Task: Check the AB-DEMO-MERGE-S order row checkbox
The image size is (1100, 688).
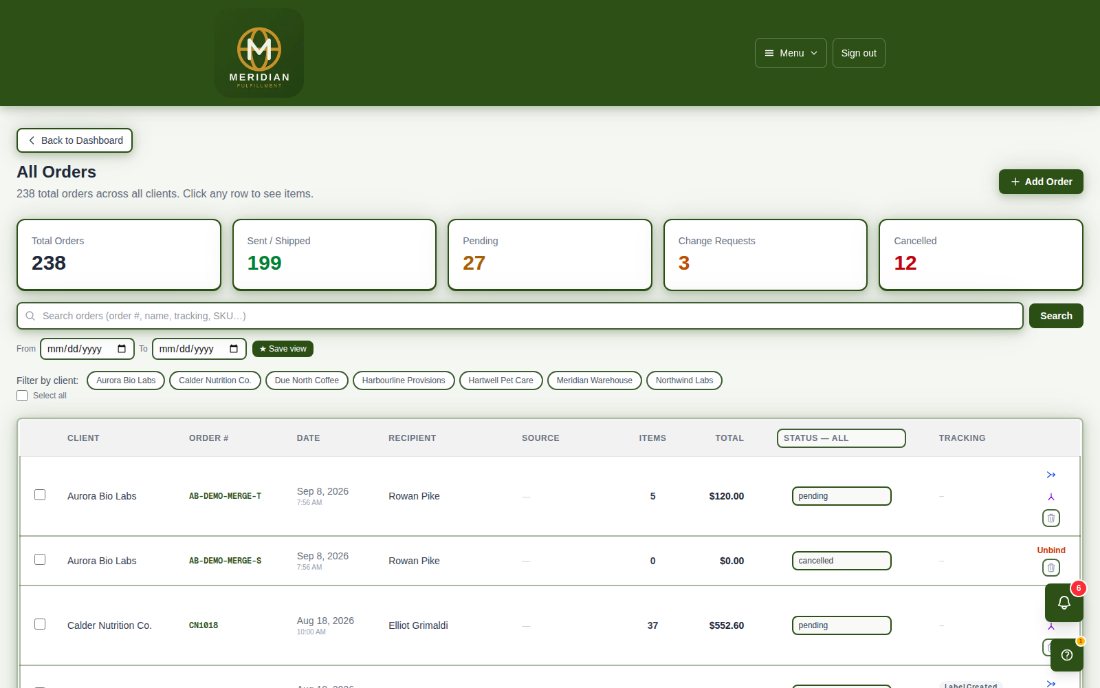Action: coord(40,560)
